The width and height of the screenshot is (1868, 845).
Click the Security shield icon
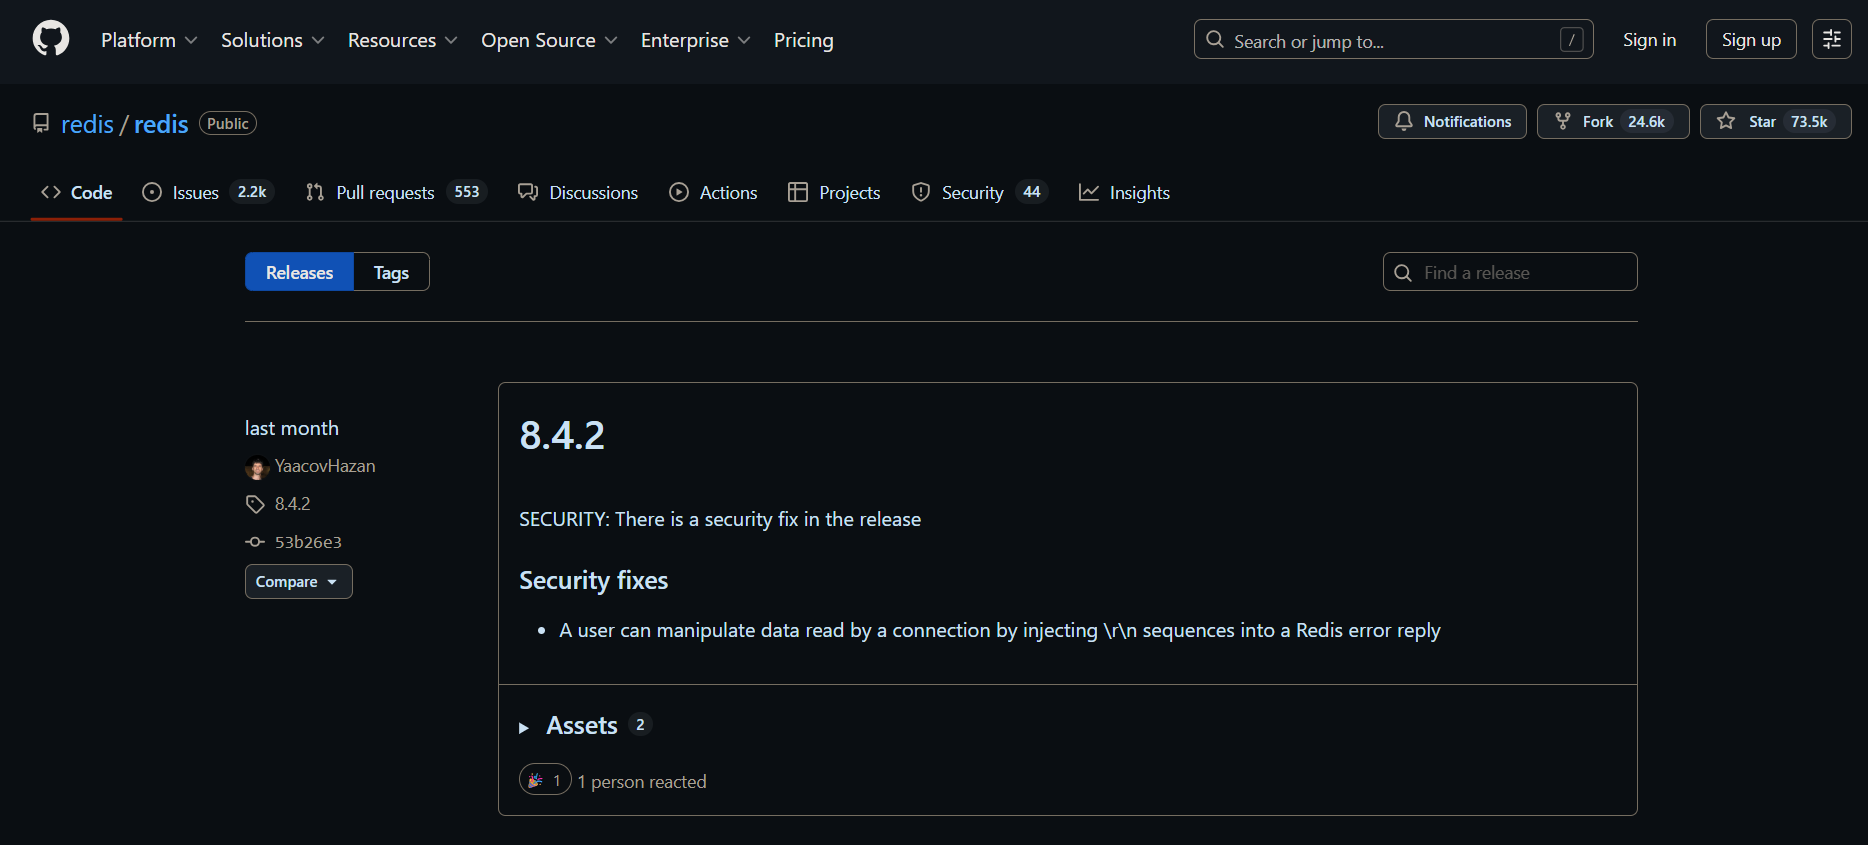tap(921, 192)
